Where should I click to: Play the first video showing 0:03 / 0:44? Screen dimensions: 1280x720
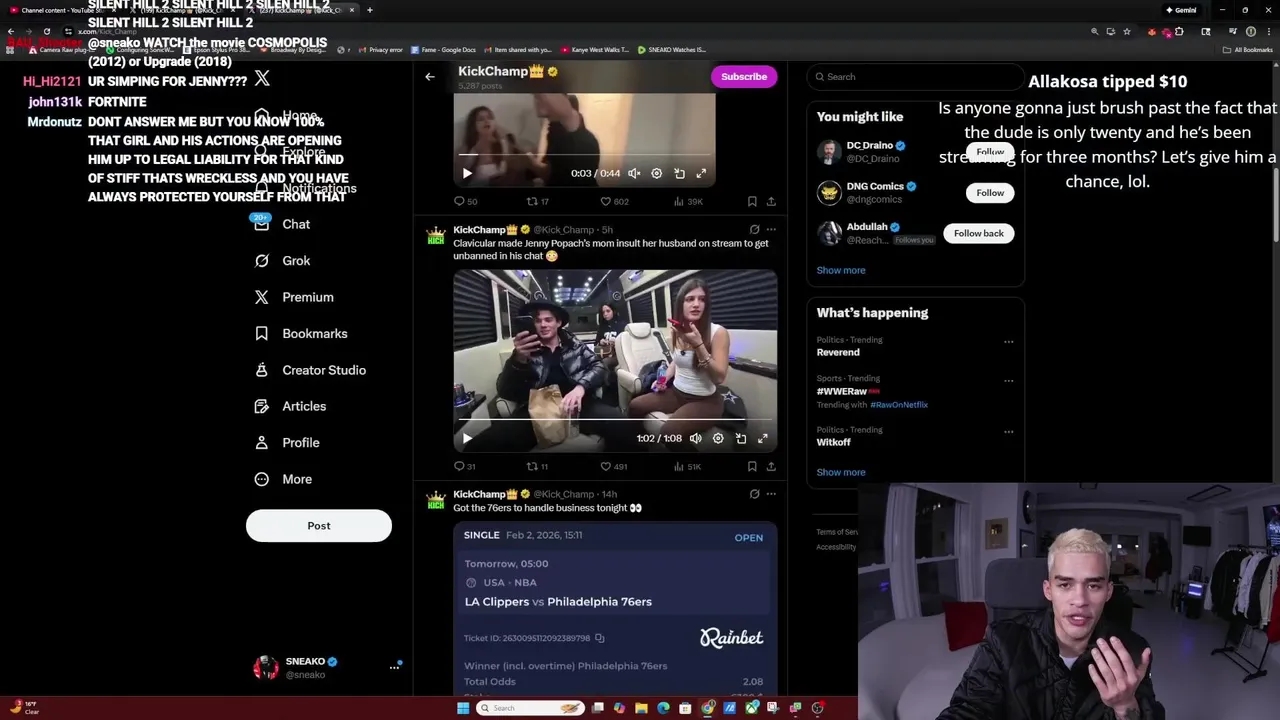pos(467,173)
